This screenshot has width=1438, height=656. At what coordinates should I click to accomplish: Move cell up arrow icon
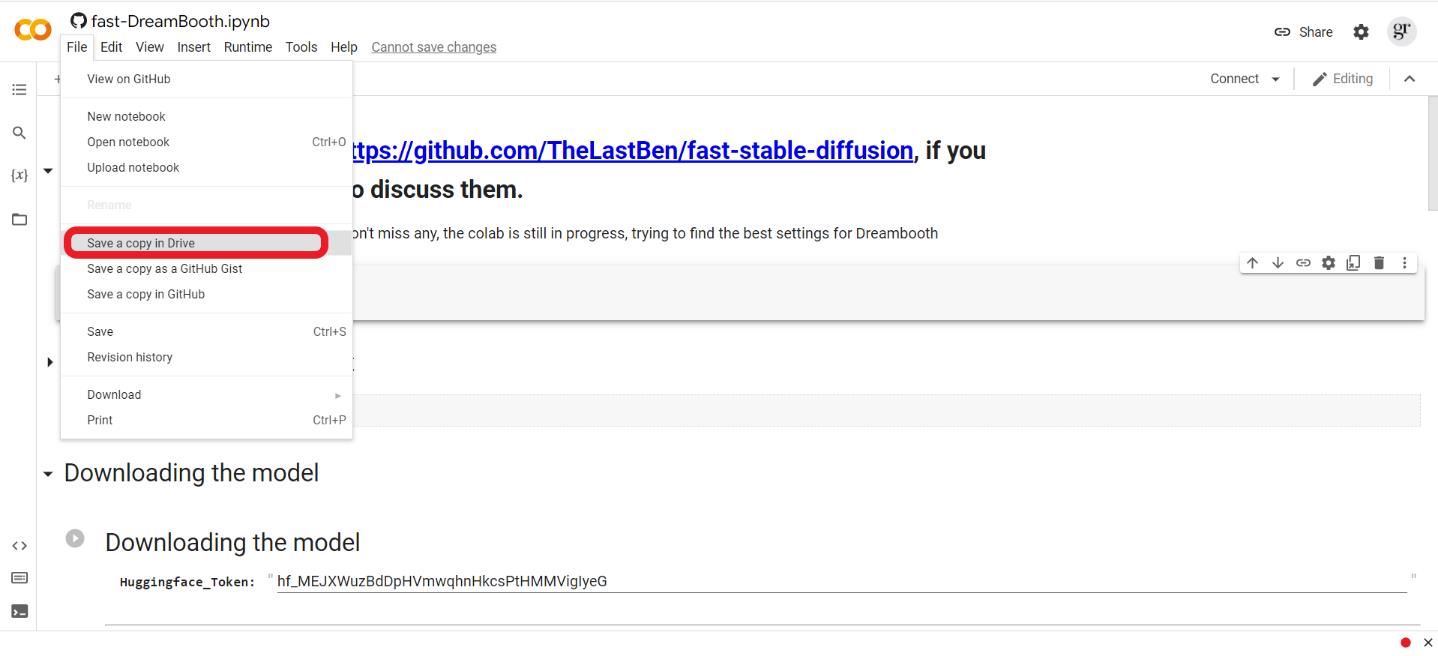(1252, 263)
